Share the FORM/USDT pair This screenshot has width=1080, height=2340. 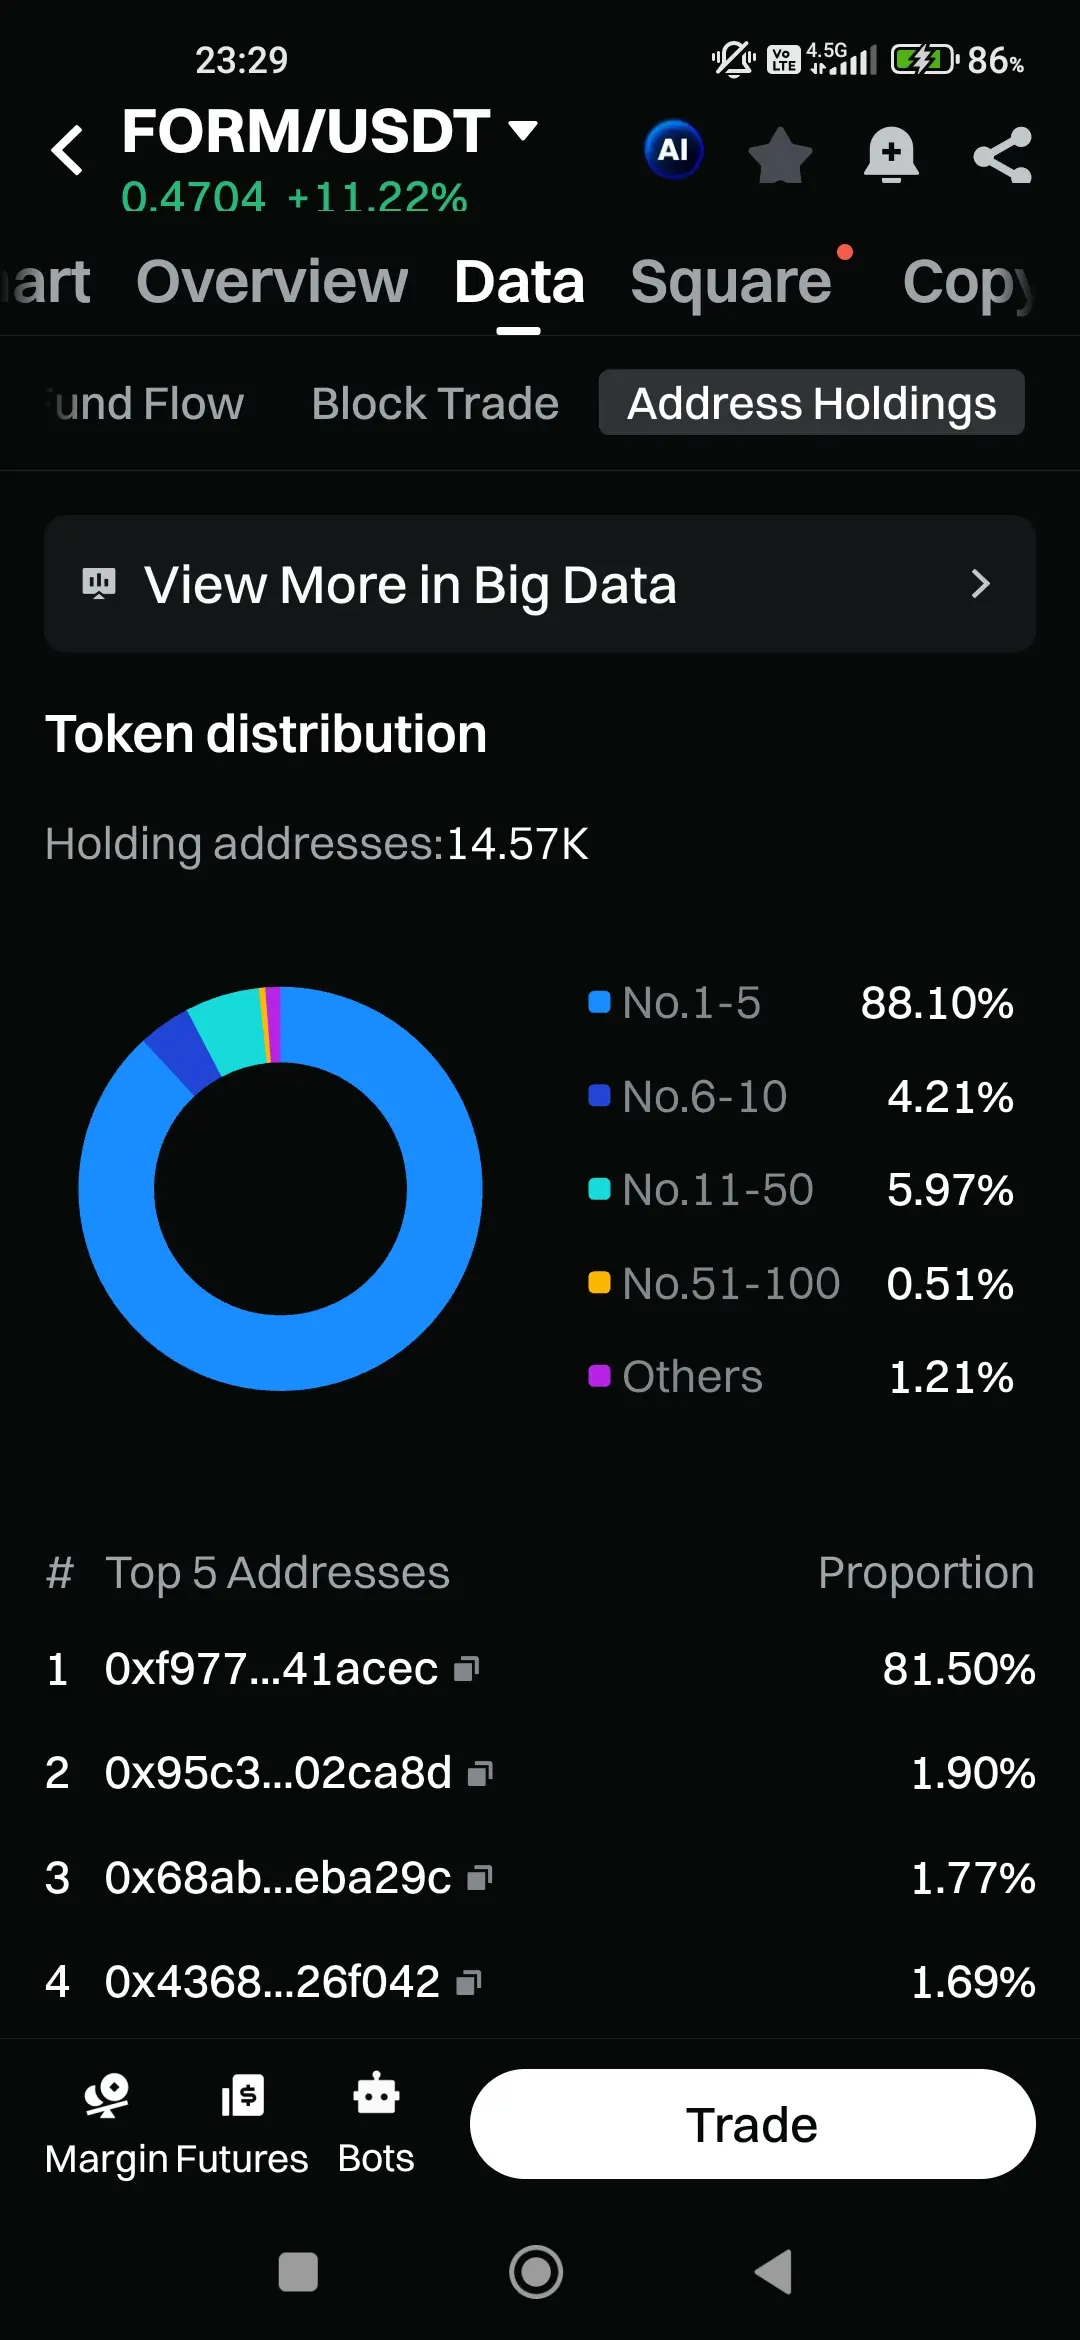1002,155
